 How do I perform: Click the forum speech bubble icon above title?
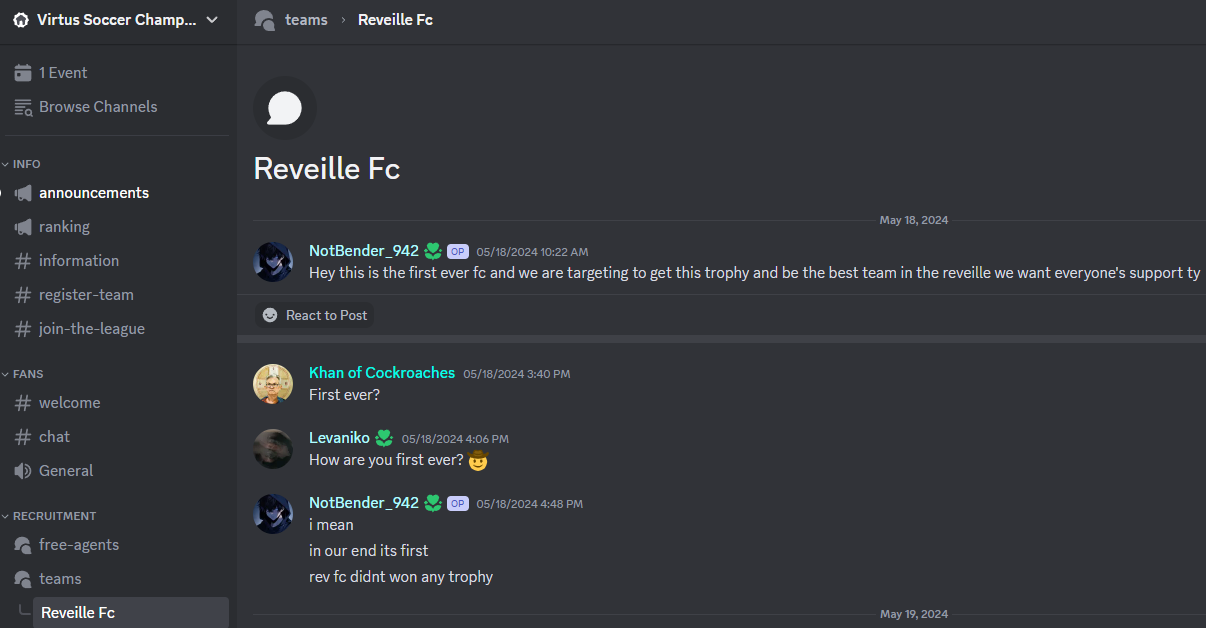(x=285, y=108)
